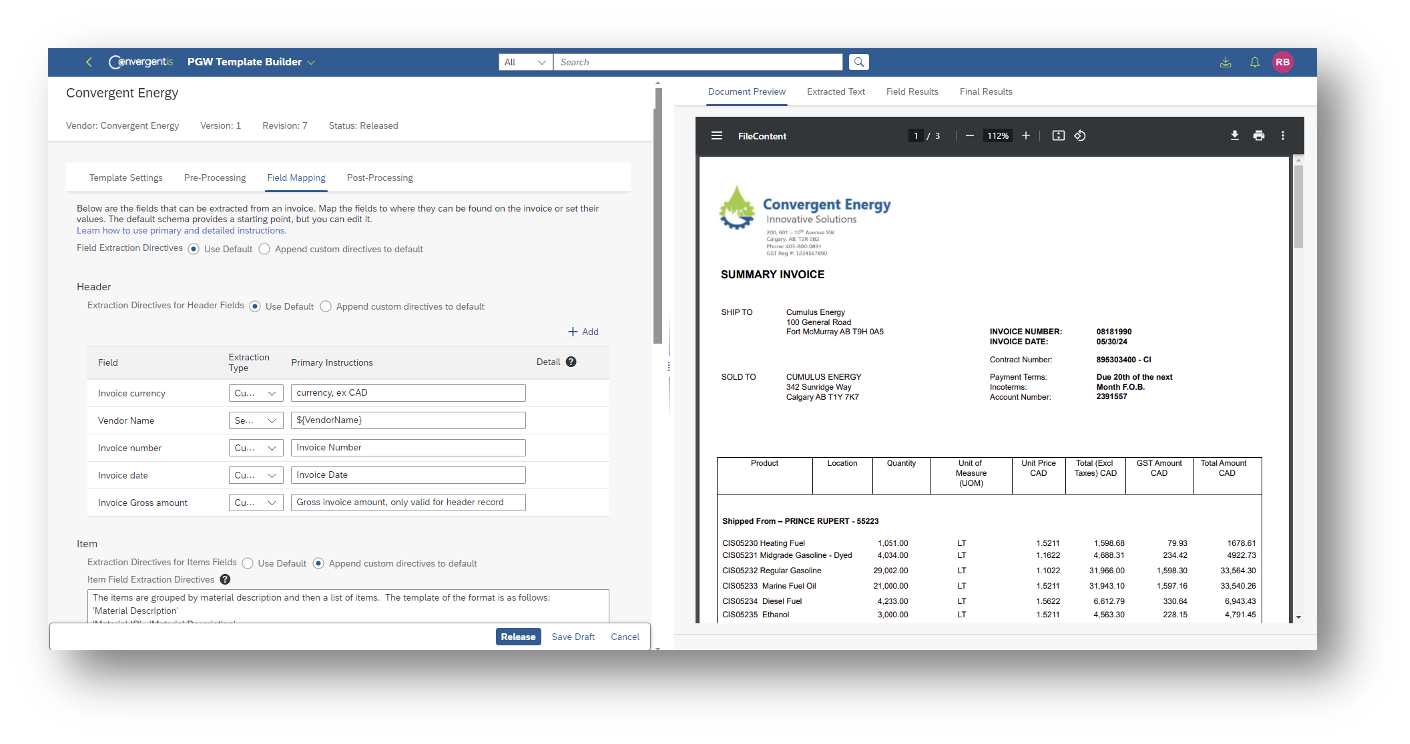This screenshot has width=1410, height=744.
Task: Download the FileContent document
Action: pyautogui.click(x=1234, y=135)
